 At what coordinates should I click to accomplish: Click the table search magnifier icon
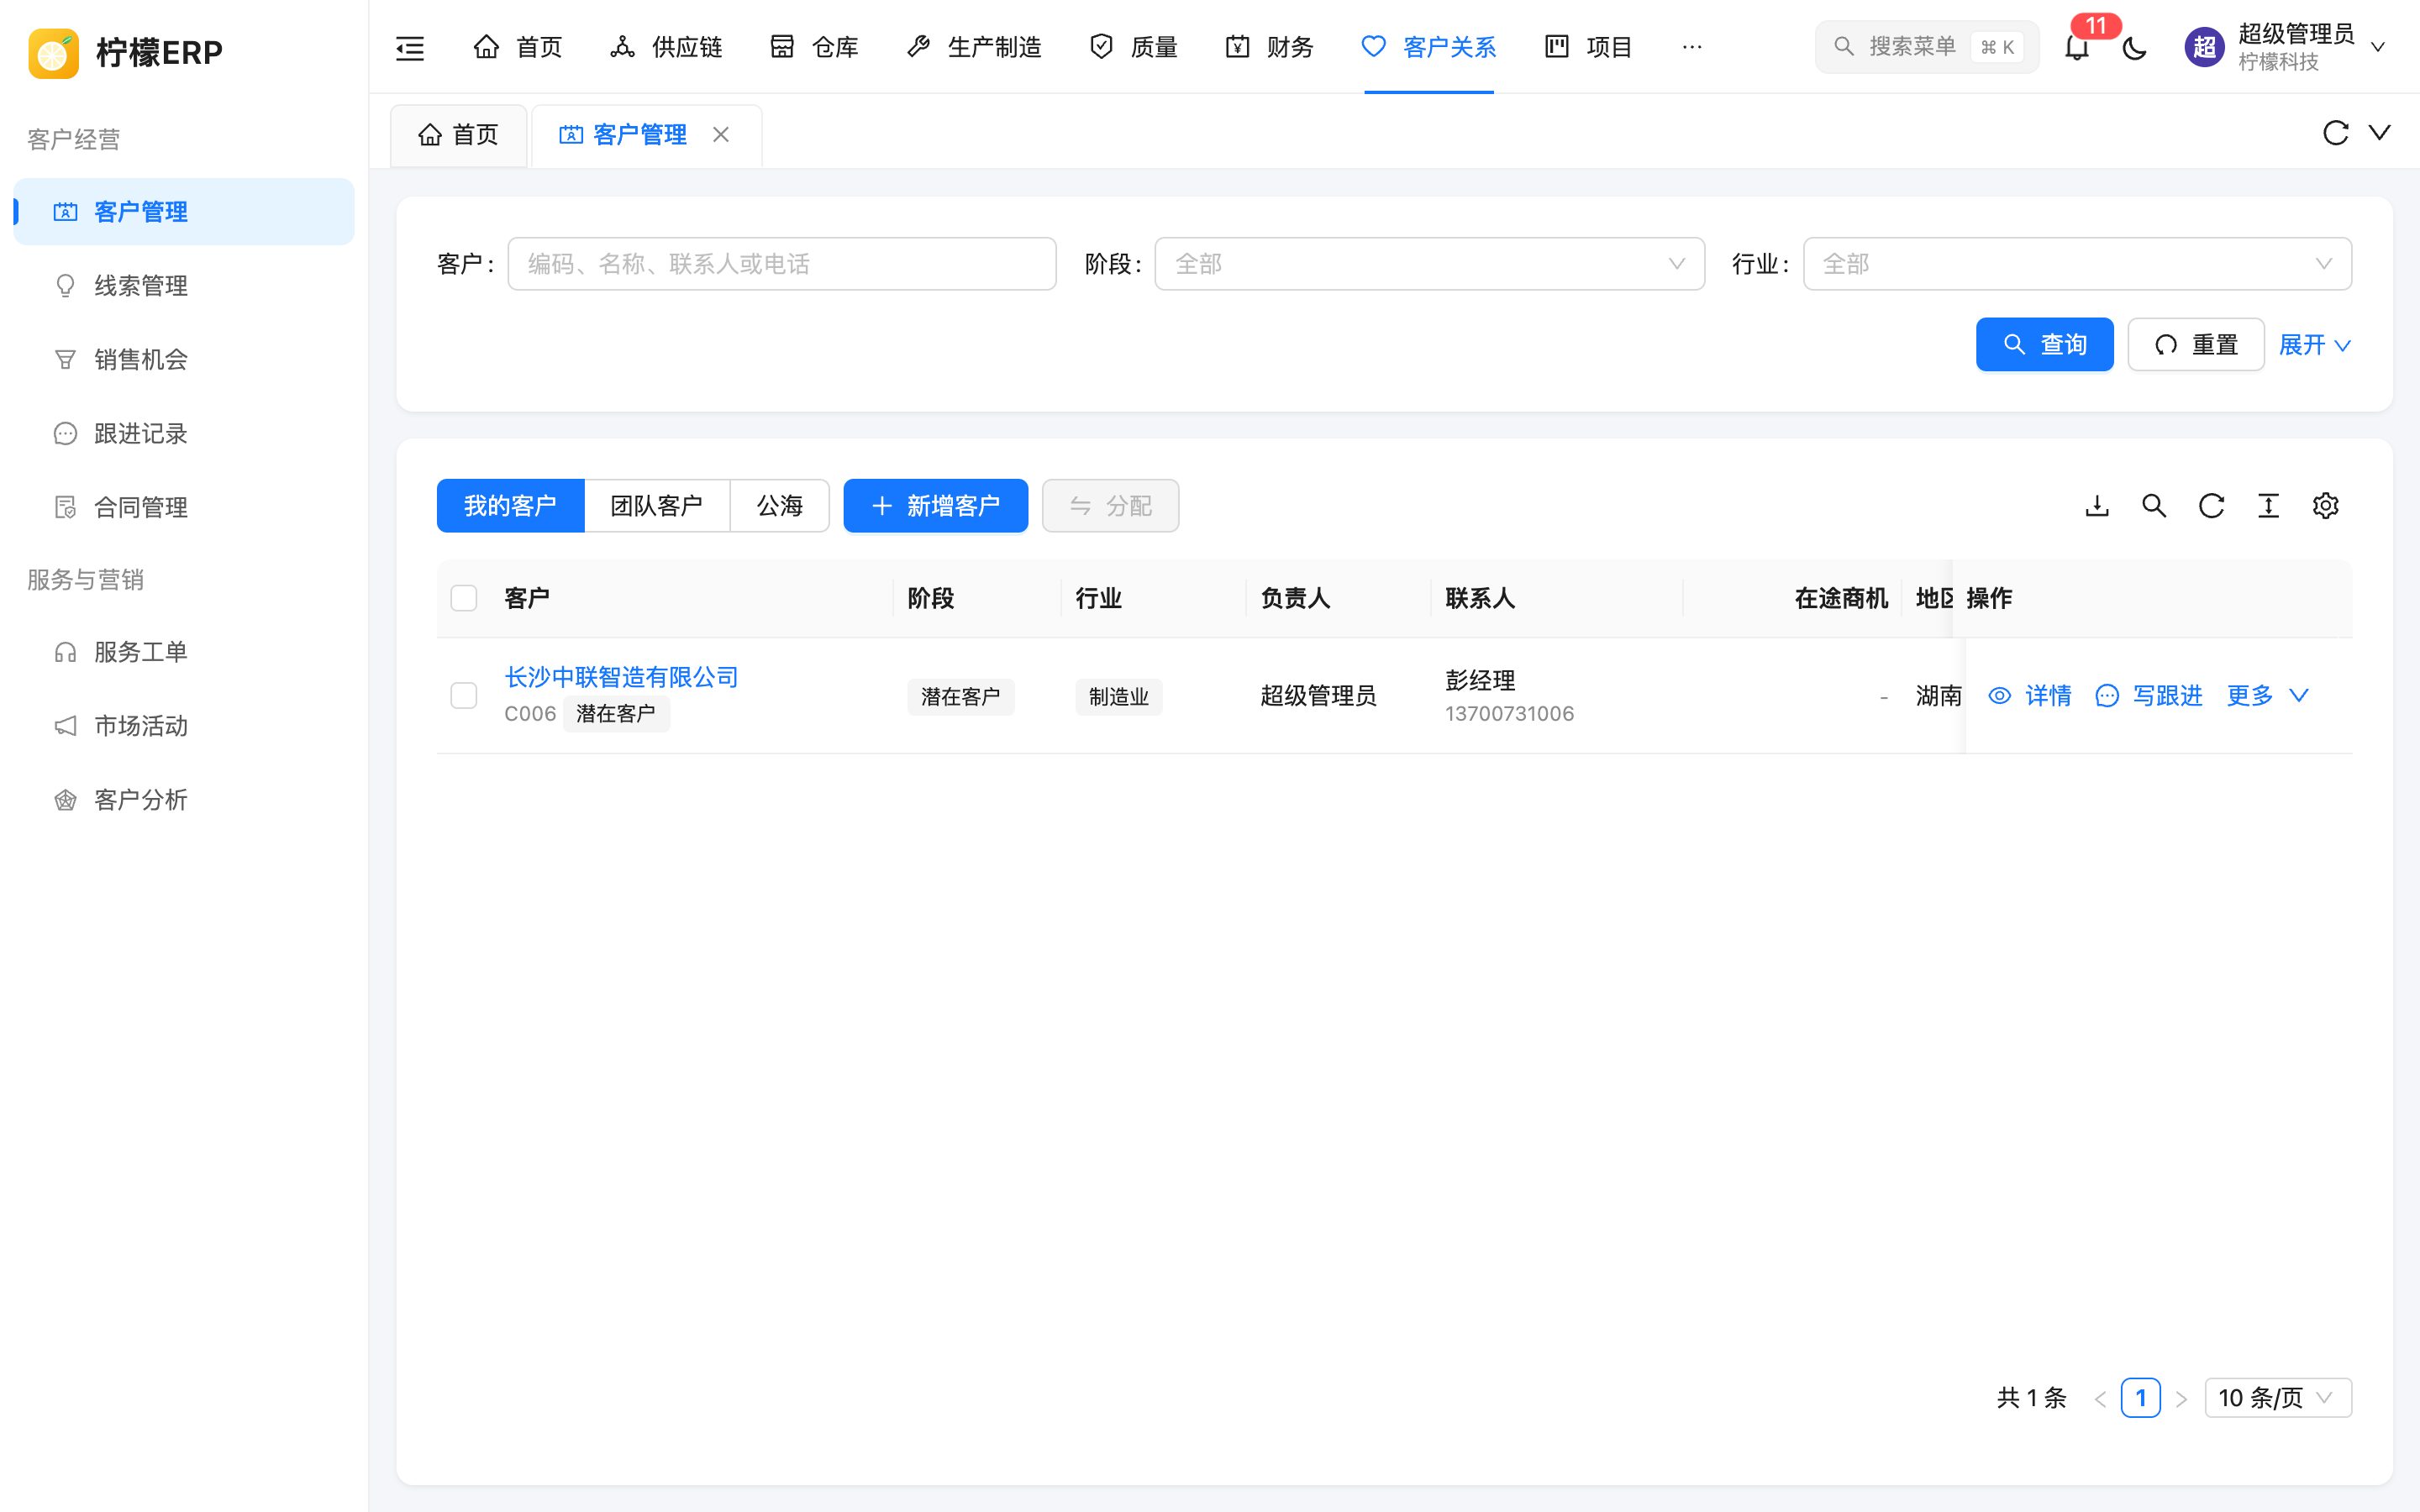(2154, 506)
